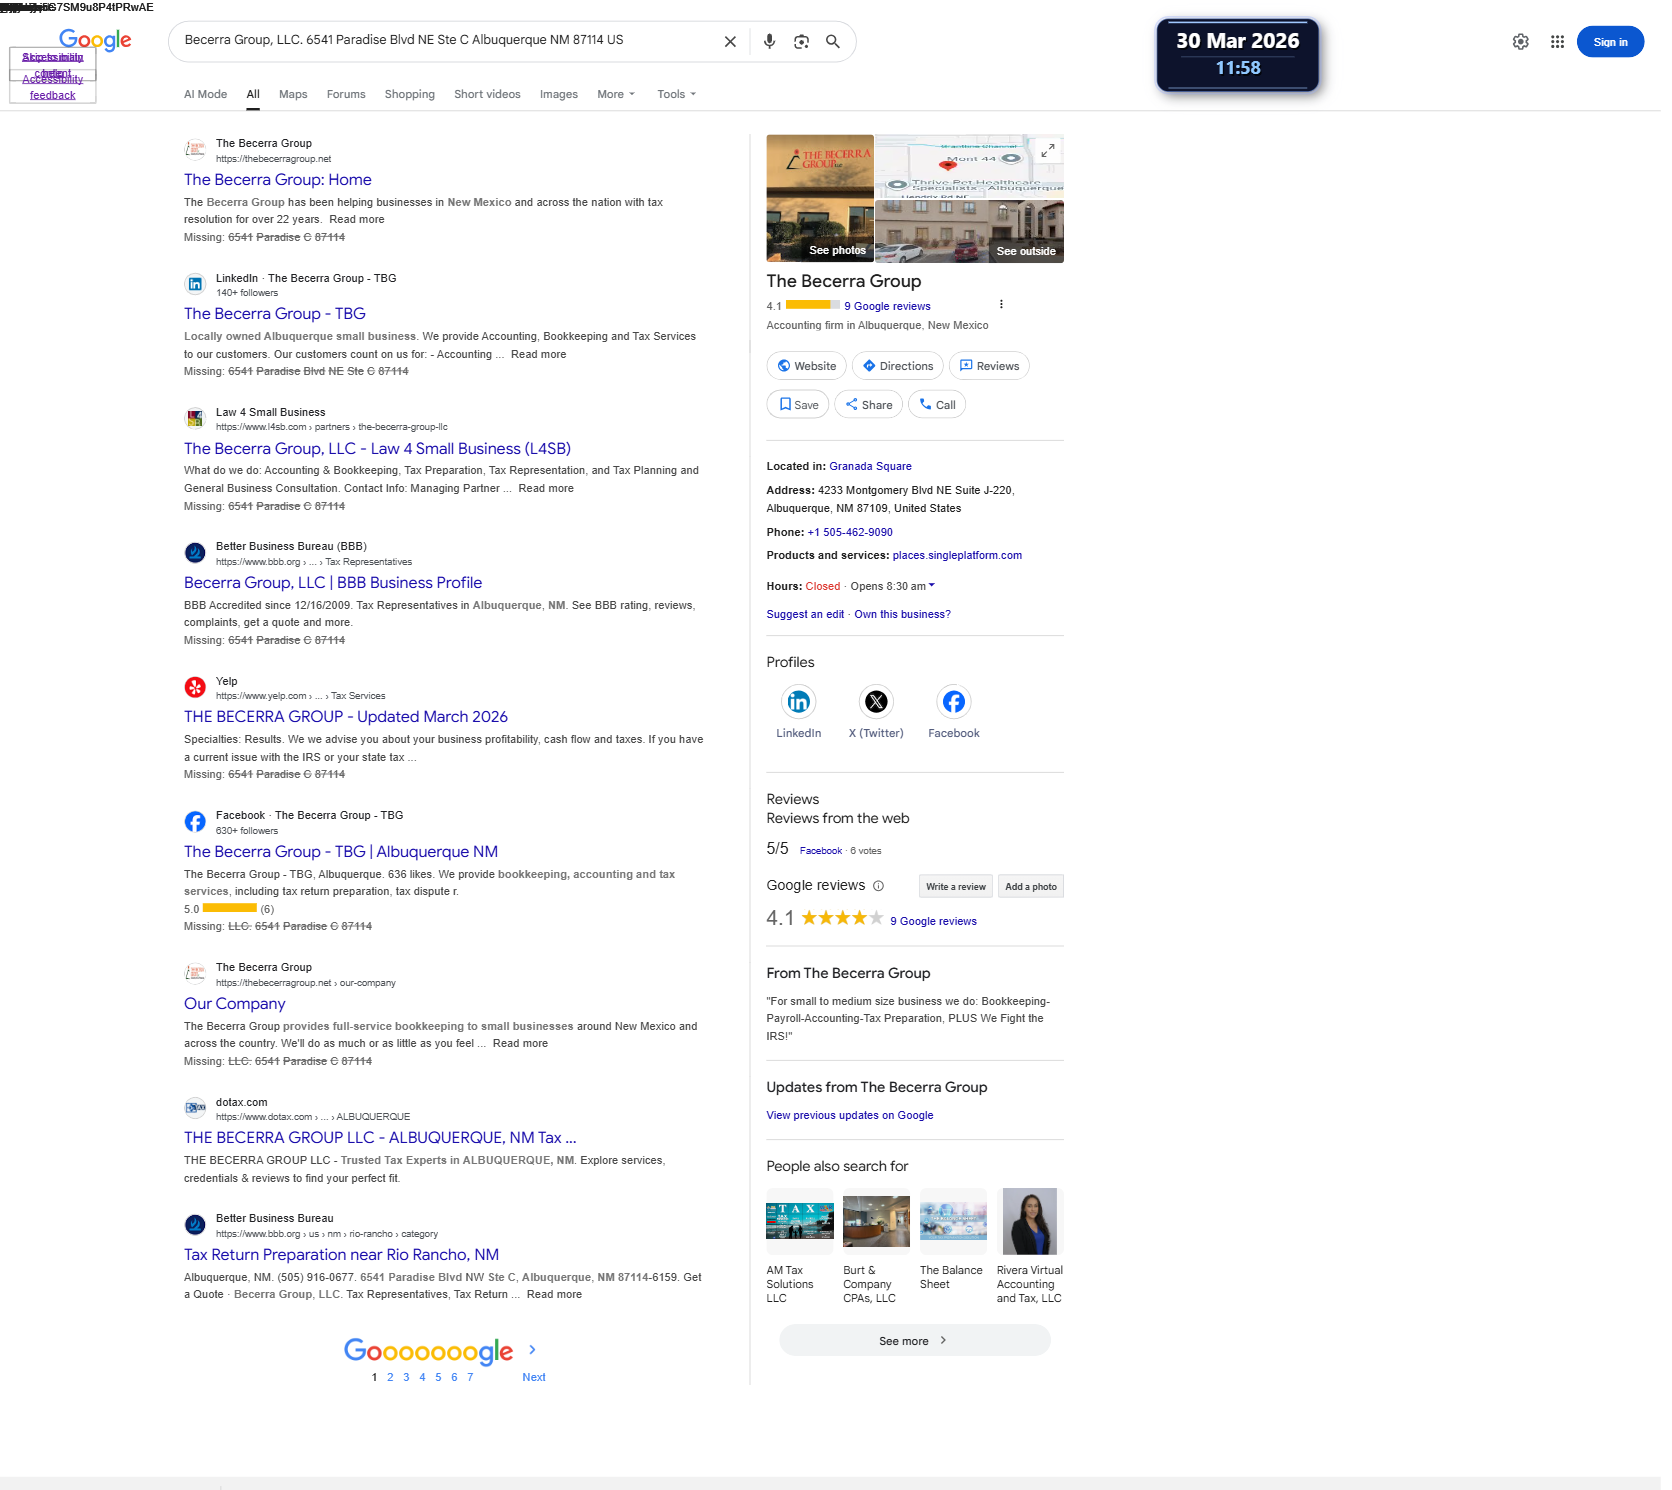This screenshot has width=1672, height=1490.
Task: Switch to AI Mode tab
Action: pyautogui.click(x=205, y=94)
